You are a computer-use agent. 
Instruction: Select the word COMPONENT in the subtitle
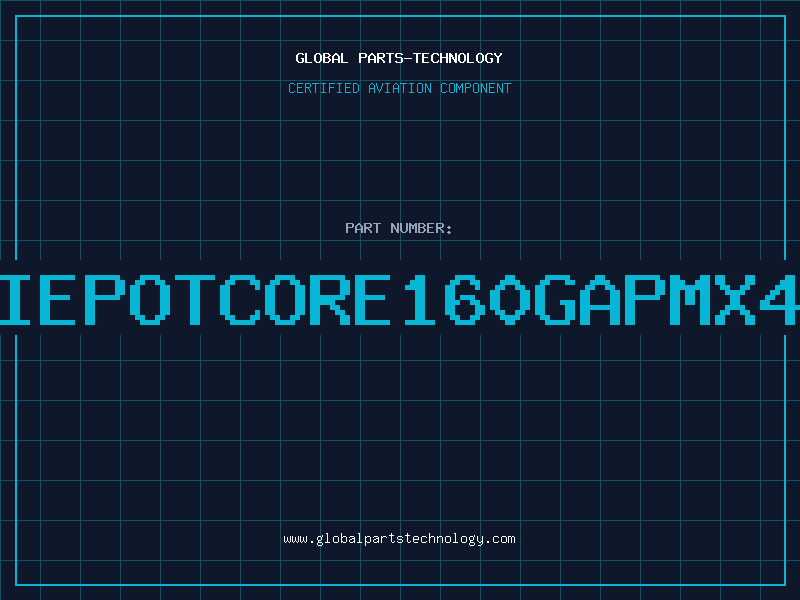476,88
